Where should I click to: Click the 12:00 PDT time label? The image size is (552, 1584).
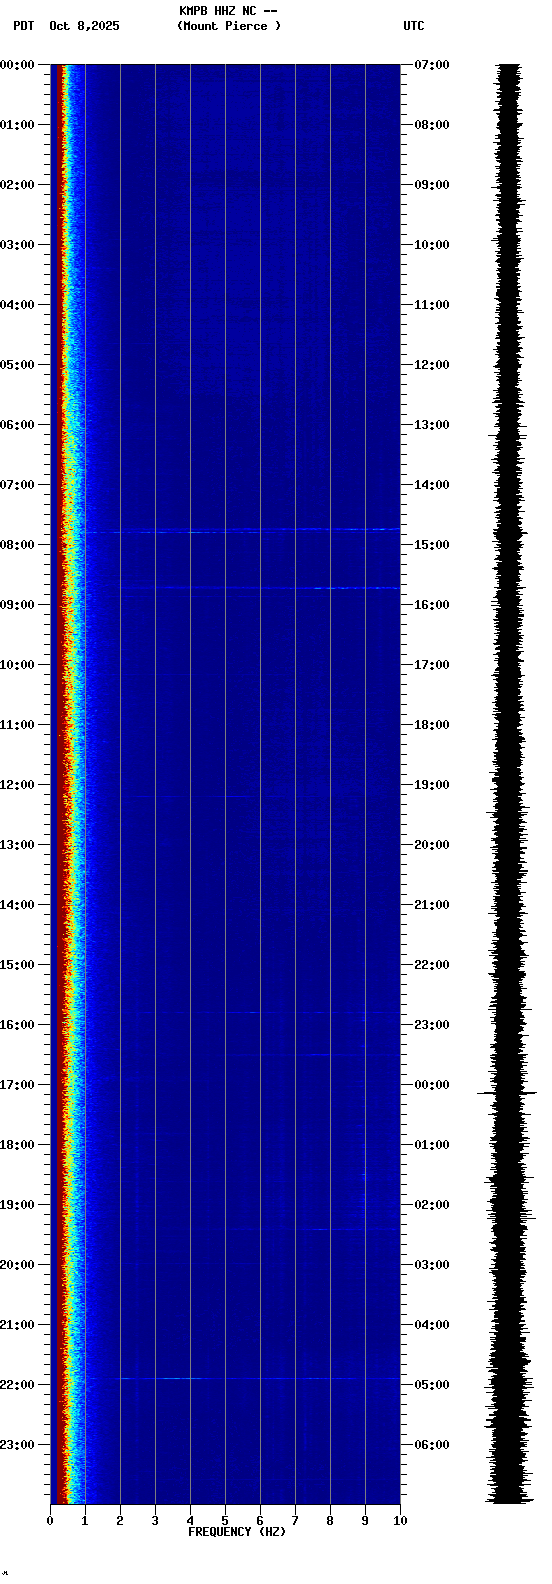click(18, 785)
